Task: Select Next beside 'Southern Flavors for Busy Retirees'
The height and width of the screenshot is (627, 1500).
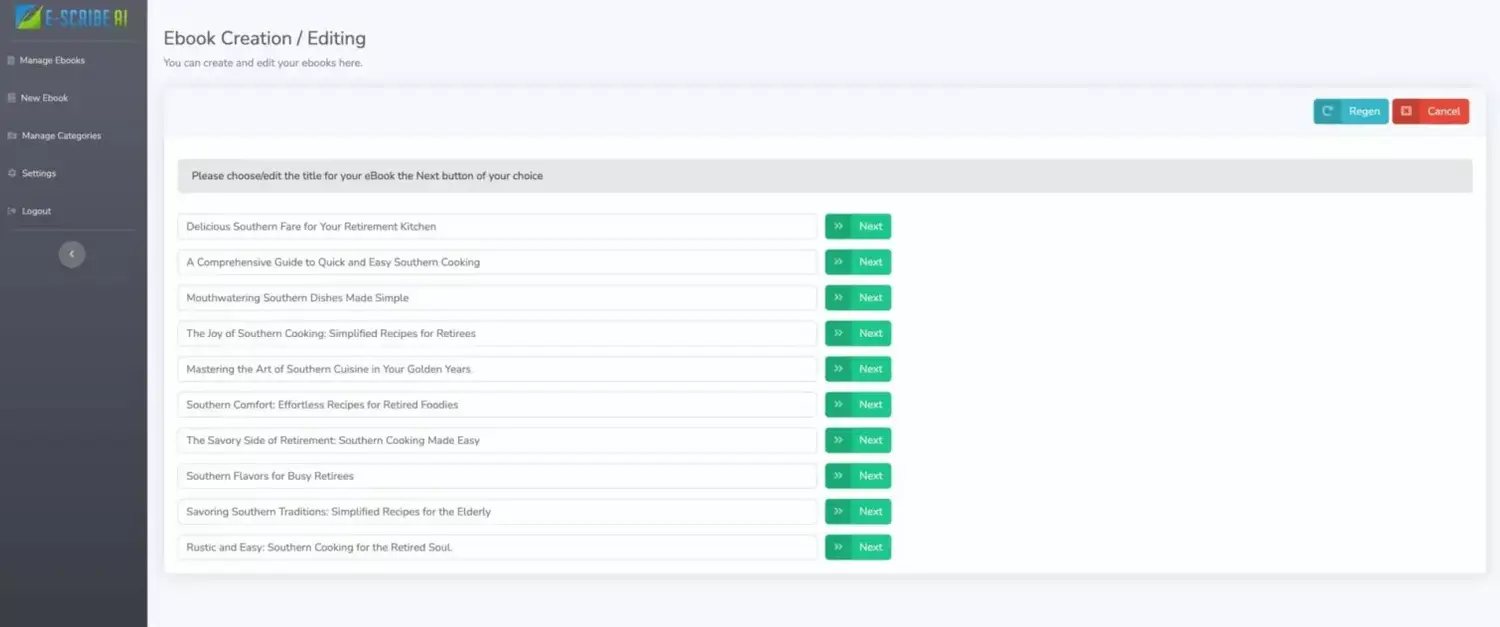Action: 858,476
